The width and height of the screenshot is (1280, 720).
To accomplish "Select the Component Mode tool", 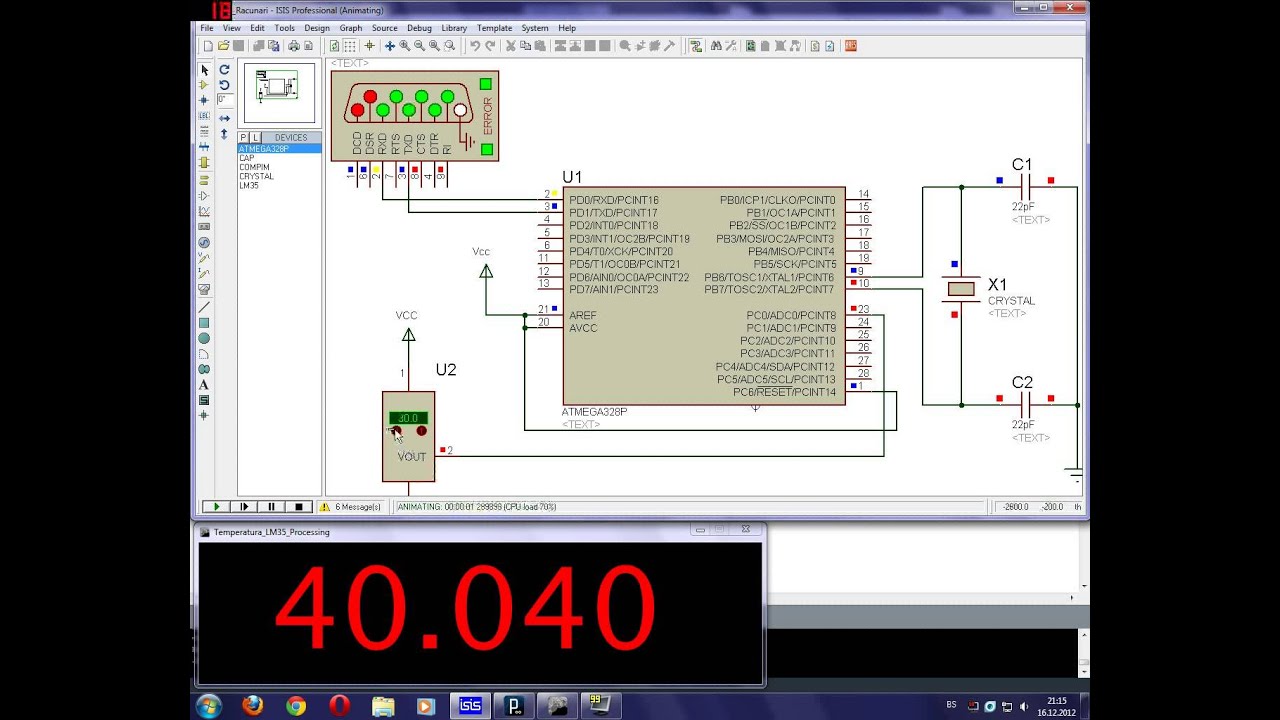I will point(204,85).
